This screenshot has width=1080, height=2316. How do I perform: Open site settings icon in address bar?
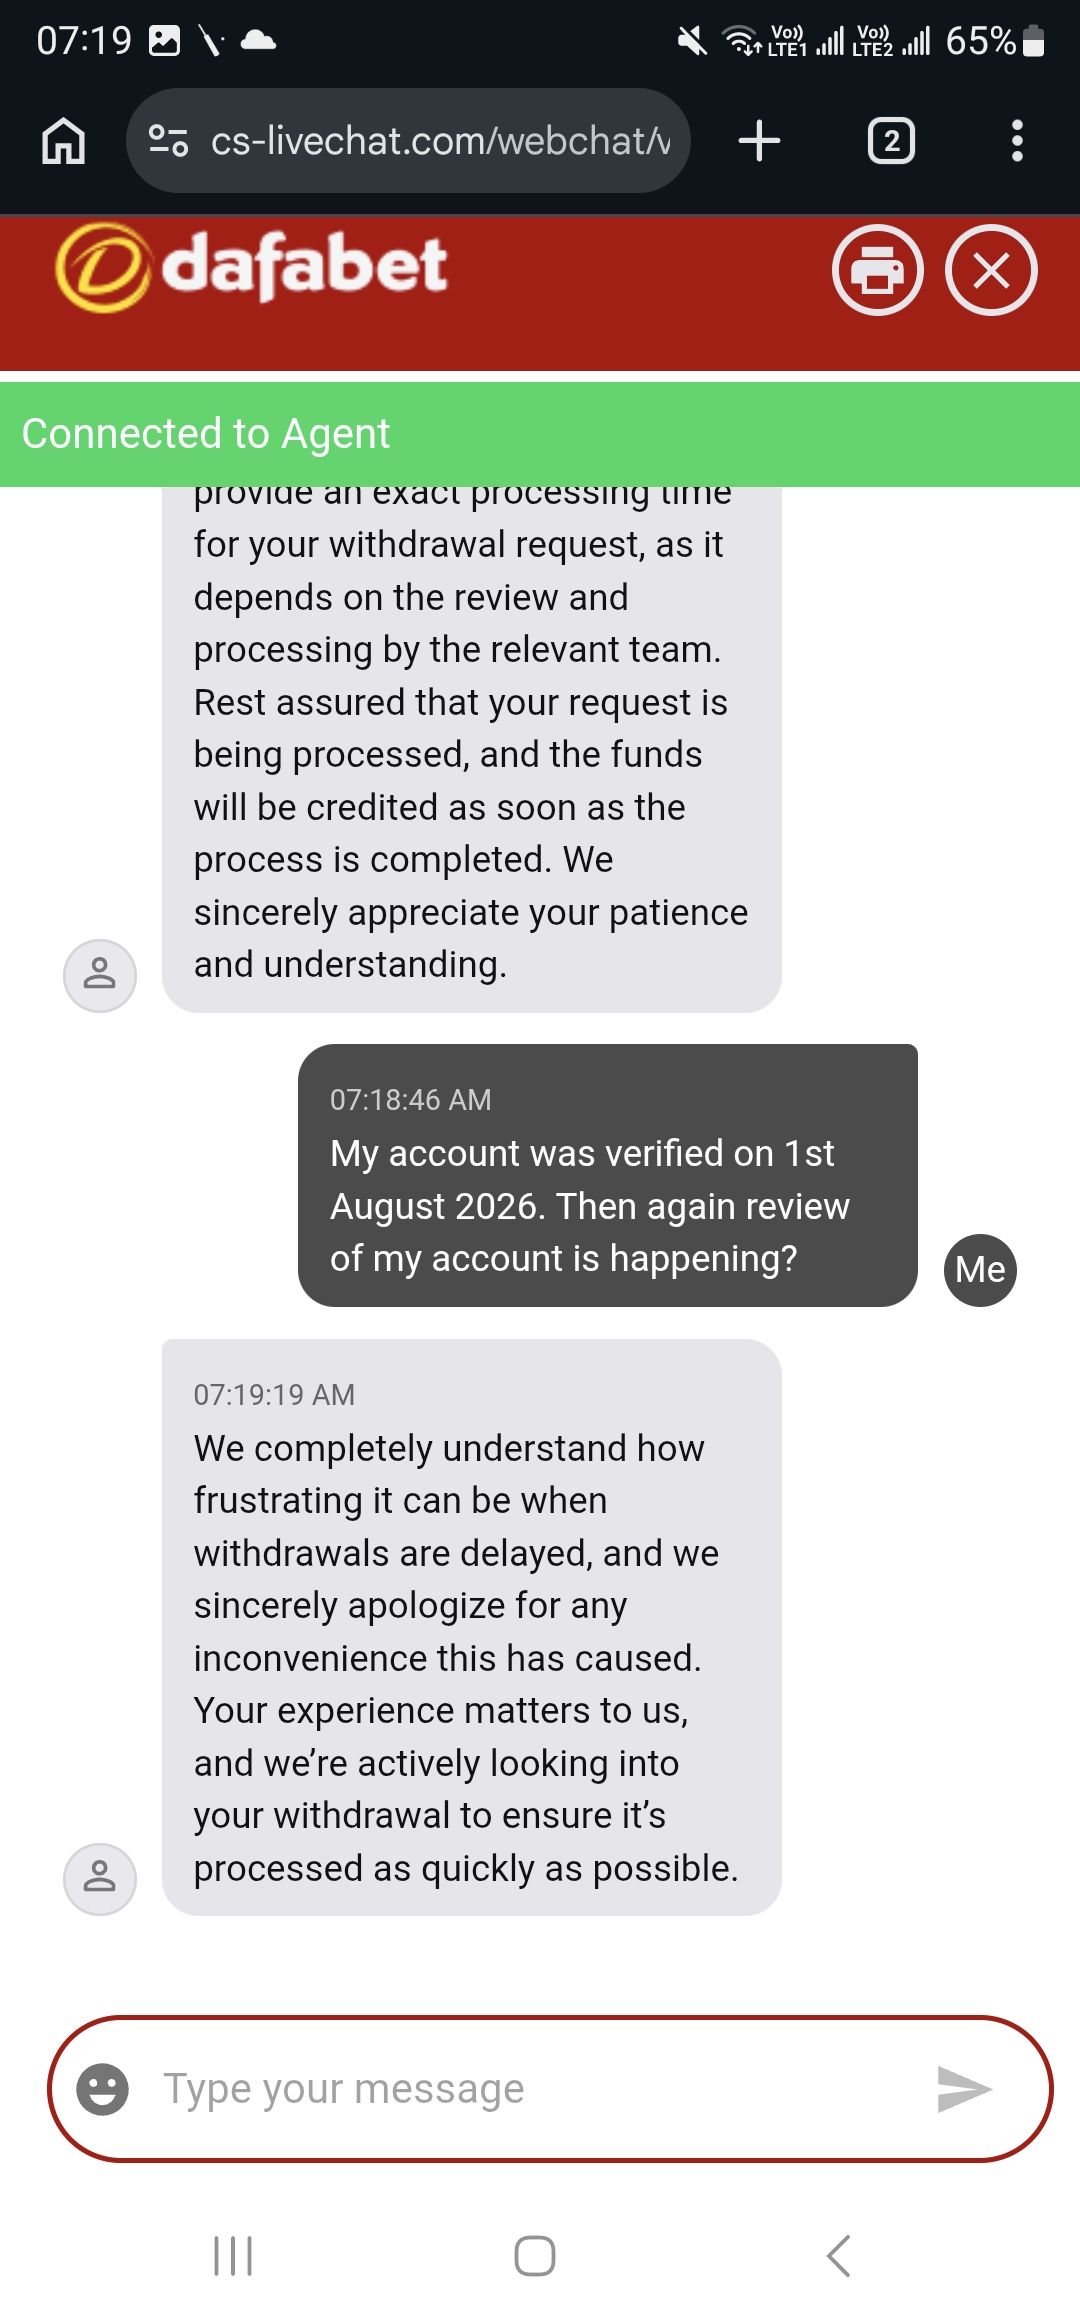coord(168,141)
